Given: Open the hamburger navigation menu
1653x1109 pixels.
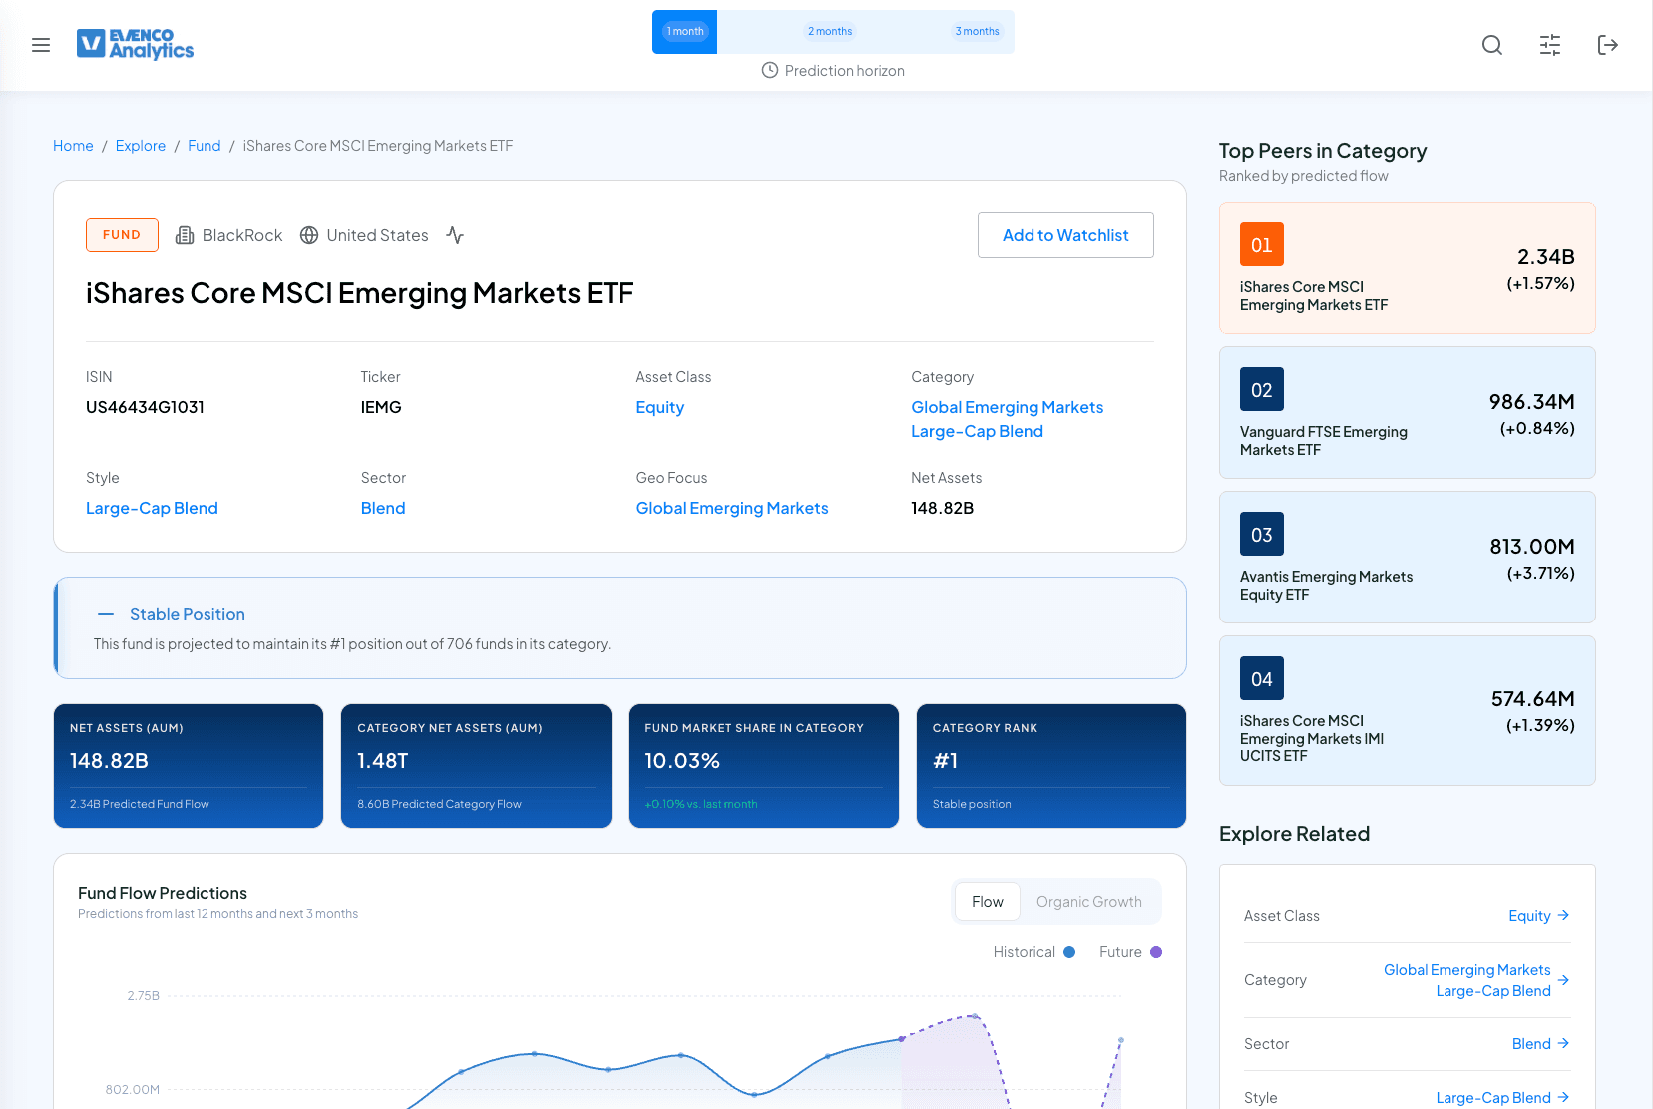Looking at the screenshot, I should 41,45.
